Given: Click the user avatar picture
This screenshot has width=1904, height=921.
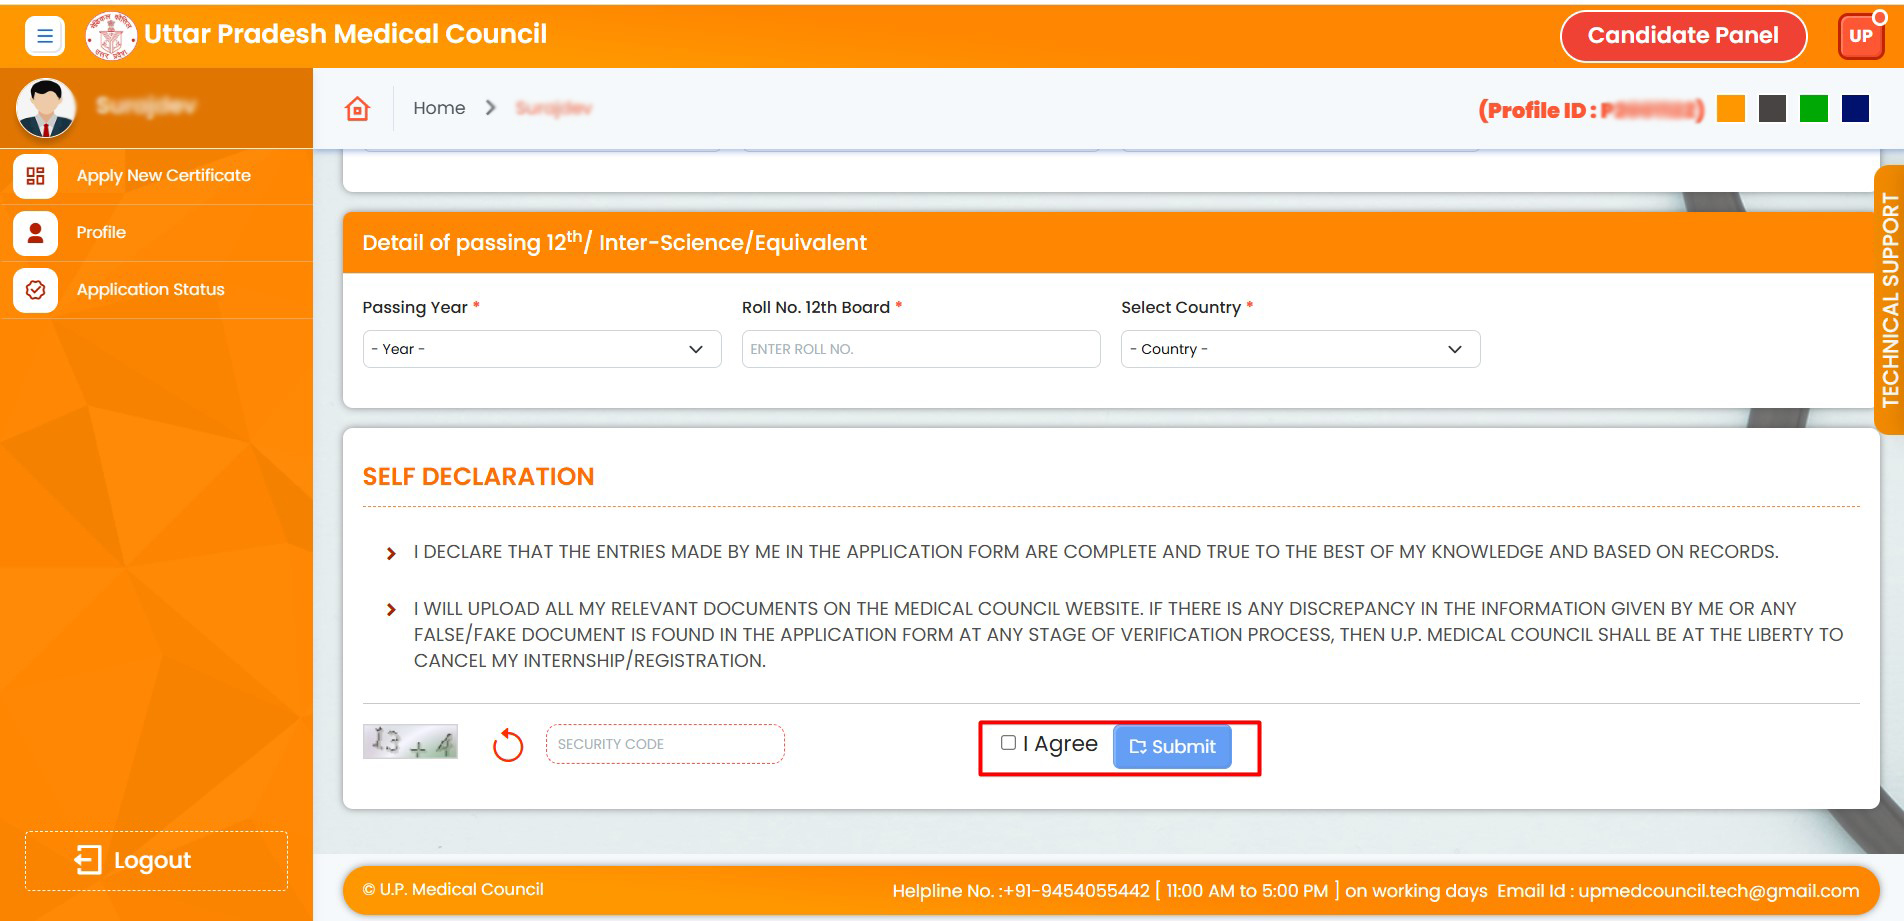Looking at the screenshot, I should pyautogui.click(x=46, y=108).
